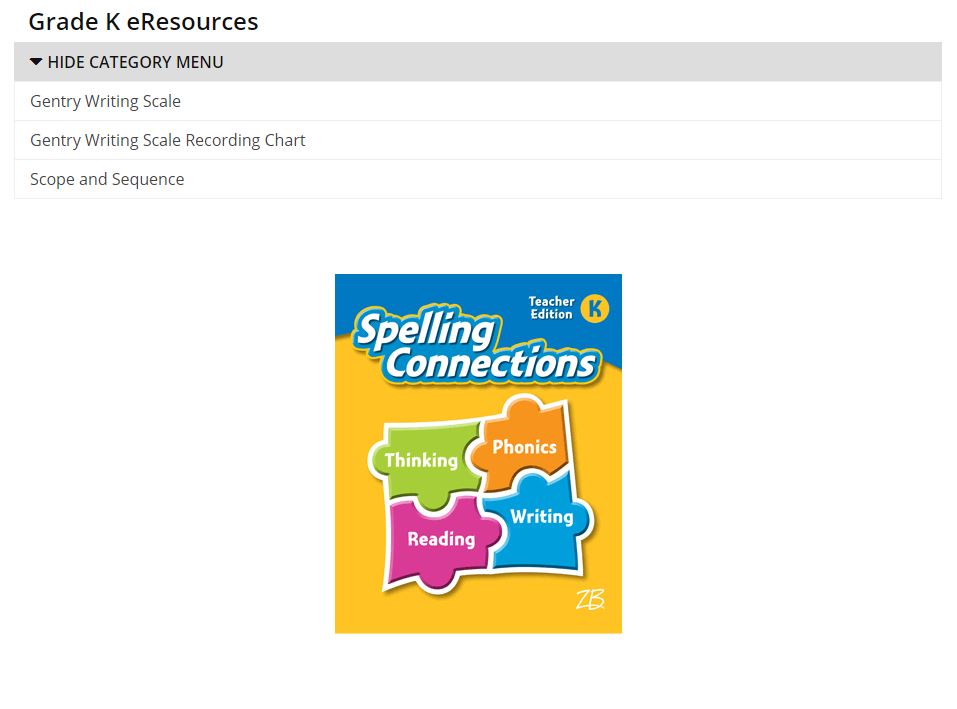
Task: Select the Scope and Sequence entry
Action: tap(107, 179)
